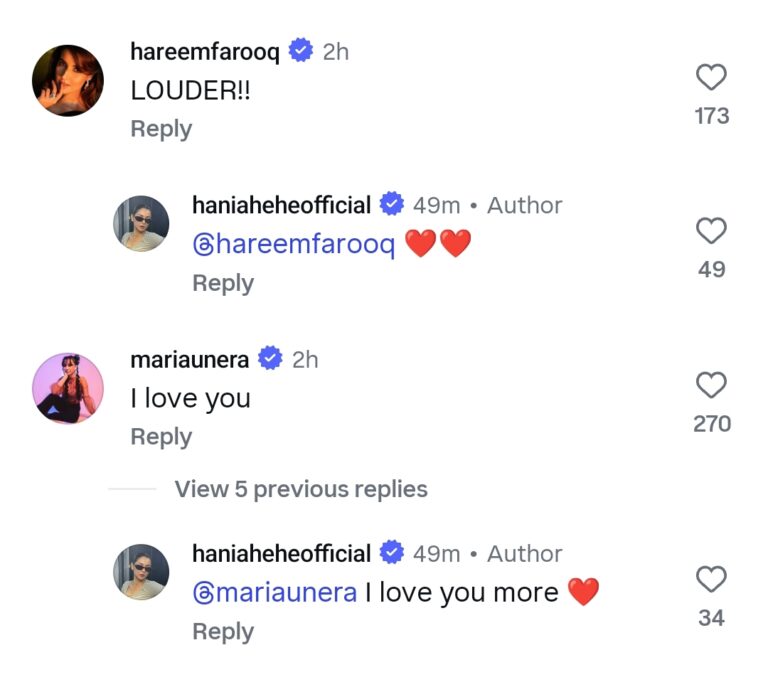The width and height of the screenshot is (768, 682).
Task: Click verified badge on last haniaheheofficial reply
Action: (x=392, y=553)
